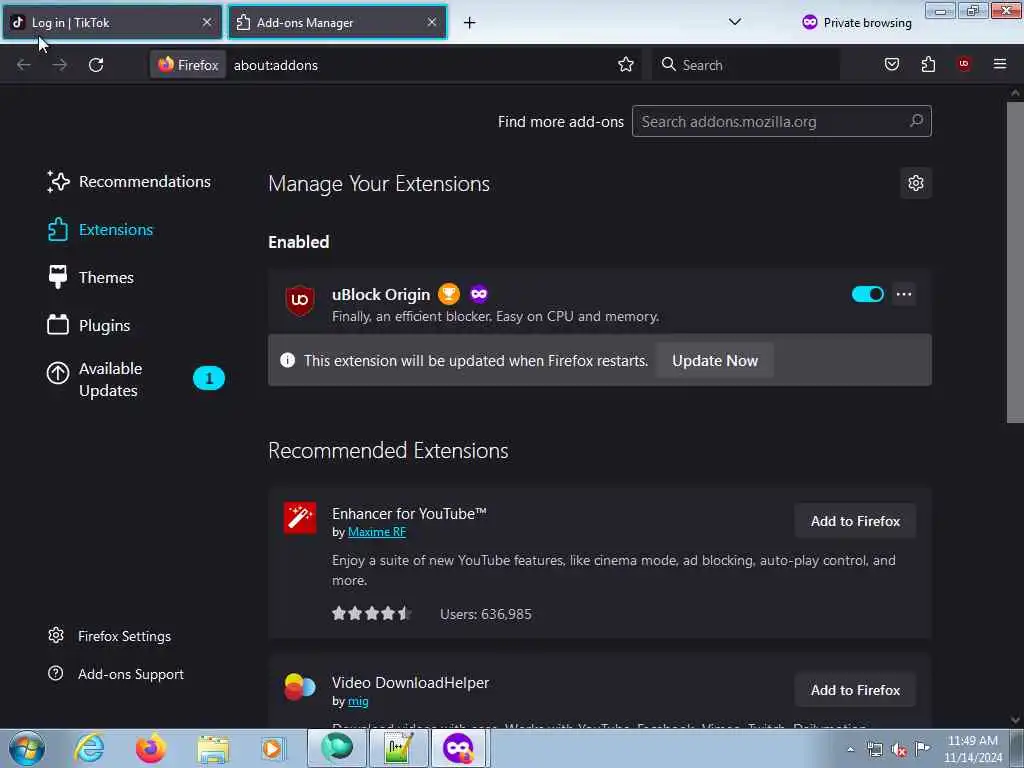Open Plugins category
The height and width of the screenshot is (768, 1024).
point(88,325)
